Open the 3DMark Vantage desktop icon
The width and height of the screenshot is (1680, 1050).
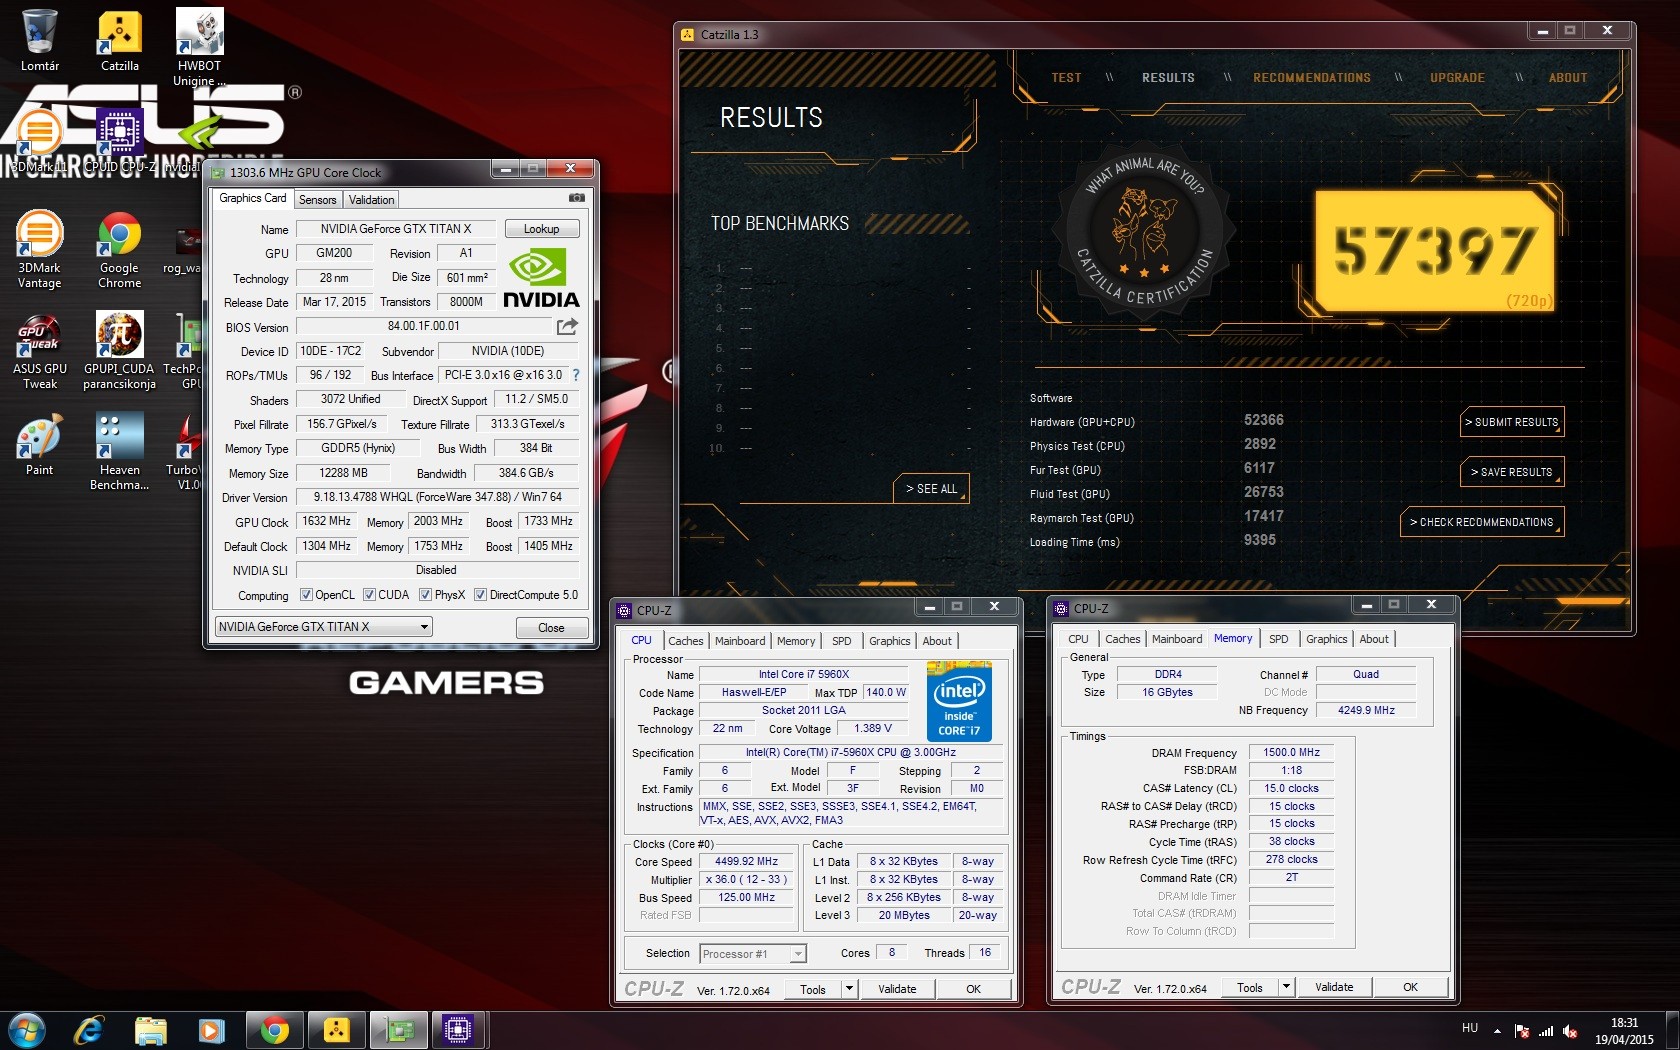40,249
